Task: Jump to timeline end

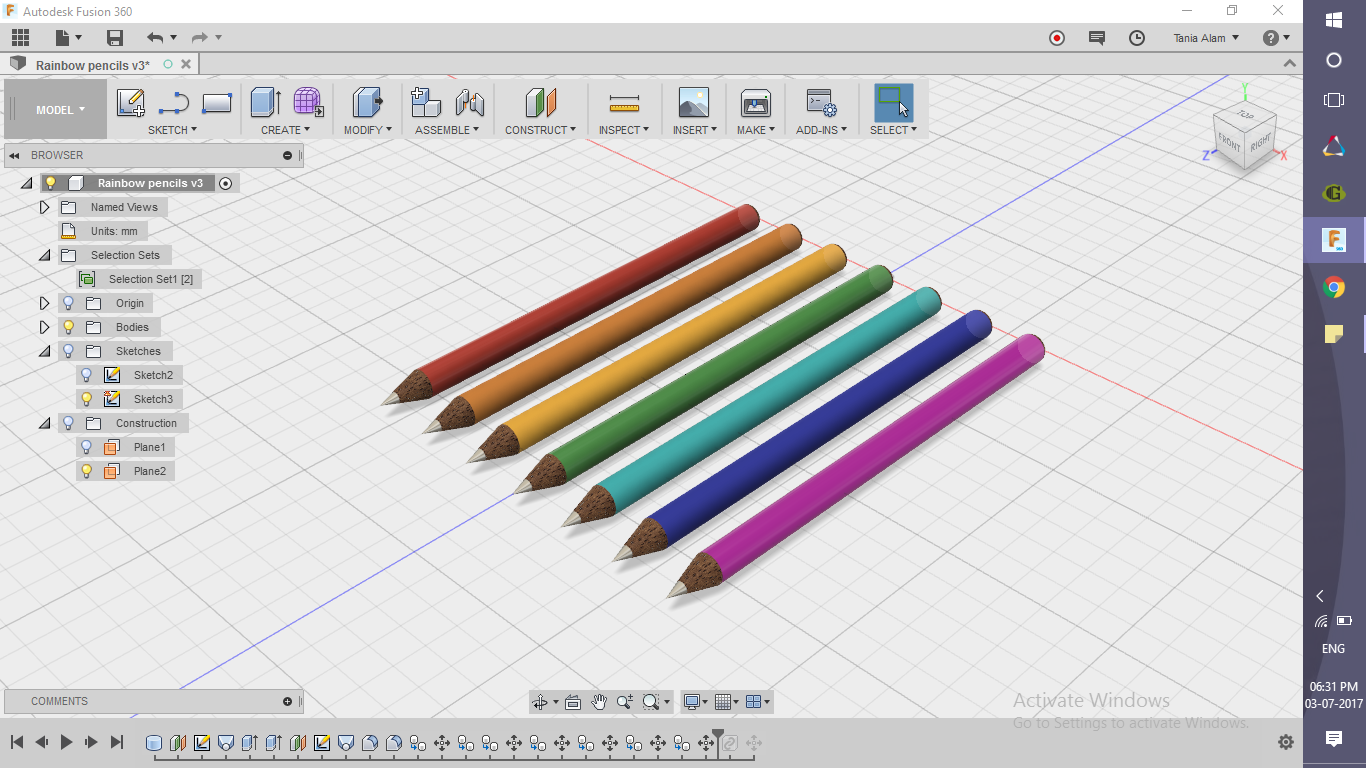Action: click(117, 742)
